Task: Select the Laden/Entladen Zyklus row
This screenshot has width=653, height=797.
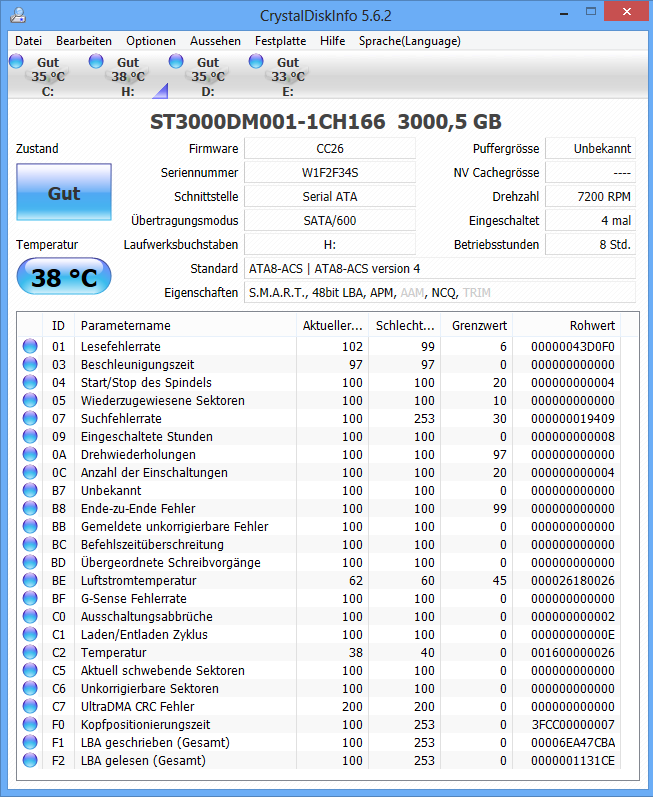Action: pos(319,634)
